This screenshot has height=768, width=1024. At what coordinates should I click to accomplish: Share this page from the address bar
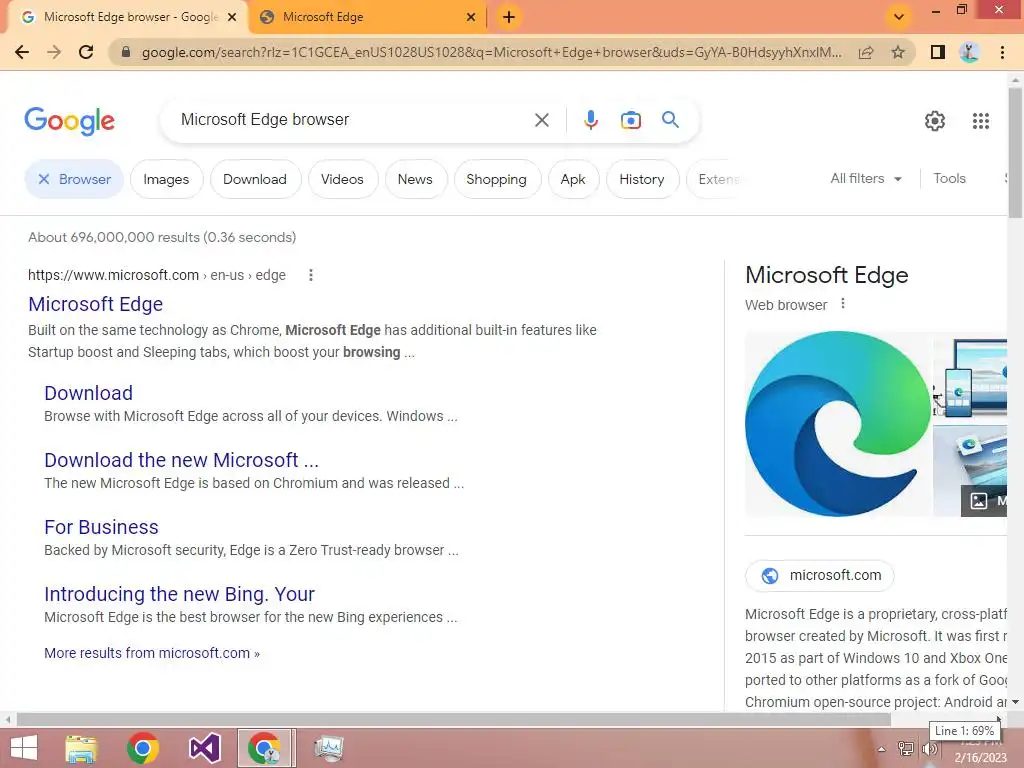click(866, 52)
